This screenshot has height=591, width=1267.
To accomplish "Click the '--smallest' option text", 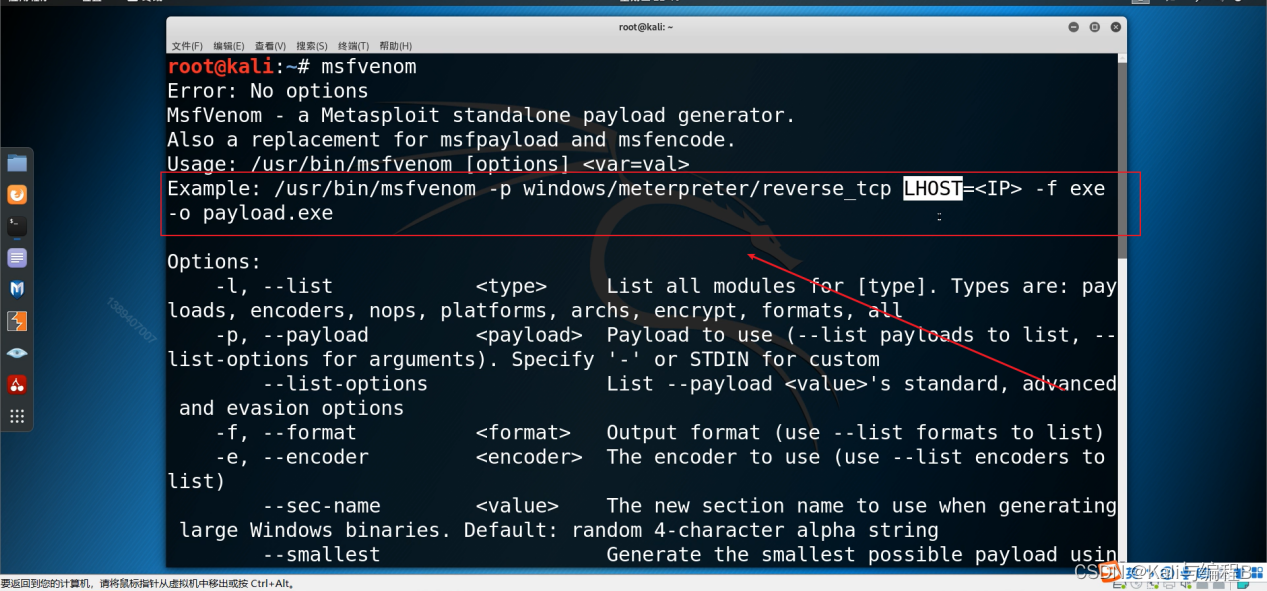I will pyautogui.click(x=321, y=555).
